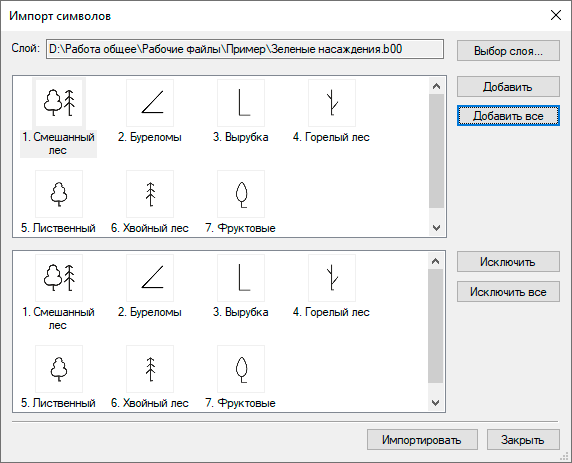572x463 pixels.
Task: Click the up arrow of the bottom list scrollbar
Action: (x=436, y=261)
